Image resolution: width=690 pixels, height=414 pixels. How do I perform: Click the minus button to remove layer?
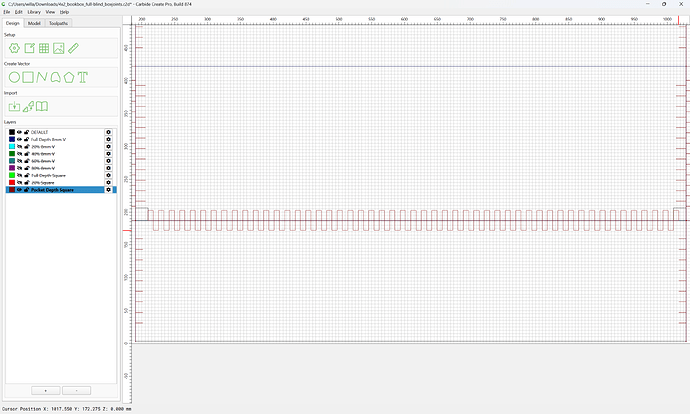tap(77, 391)
